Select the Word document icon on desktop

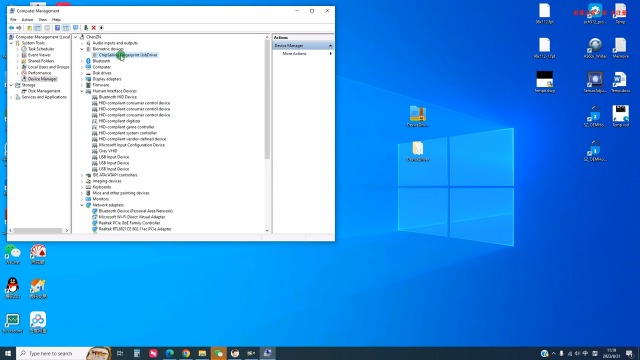[620, 82]
